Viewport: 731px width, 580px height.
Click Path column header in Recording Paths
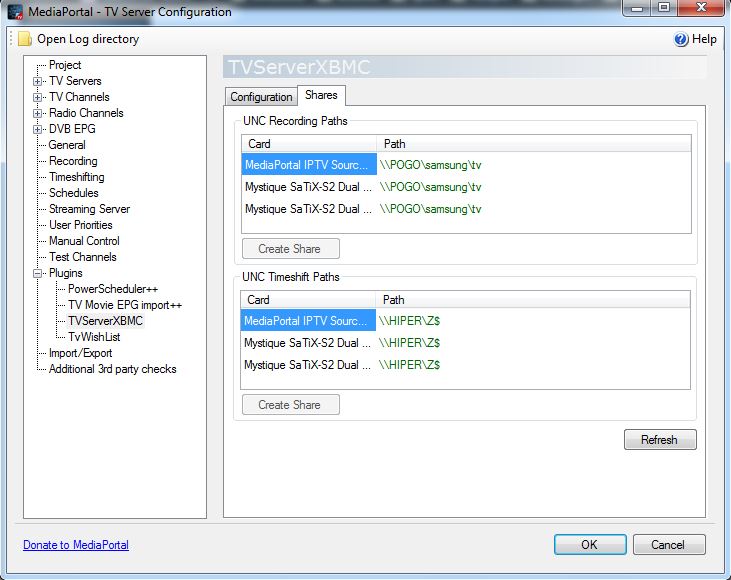pos(533,144)
